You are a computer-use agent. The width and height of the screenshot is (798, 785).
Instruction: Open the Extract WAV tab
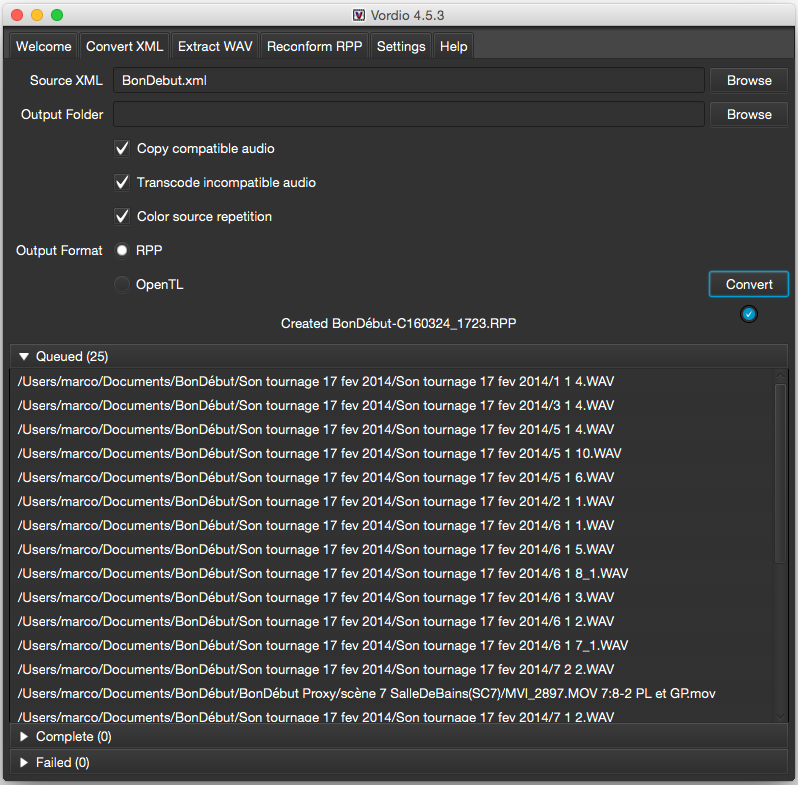[x=215, y=46]
